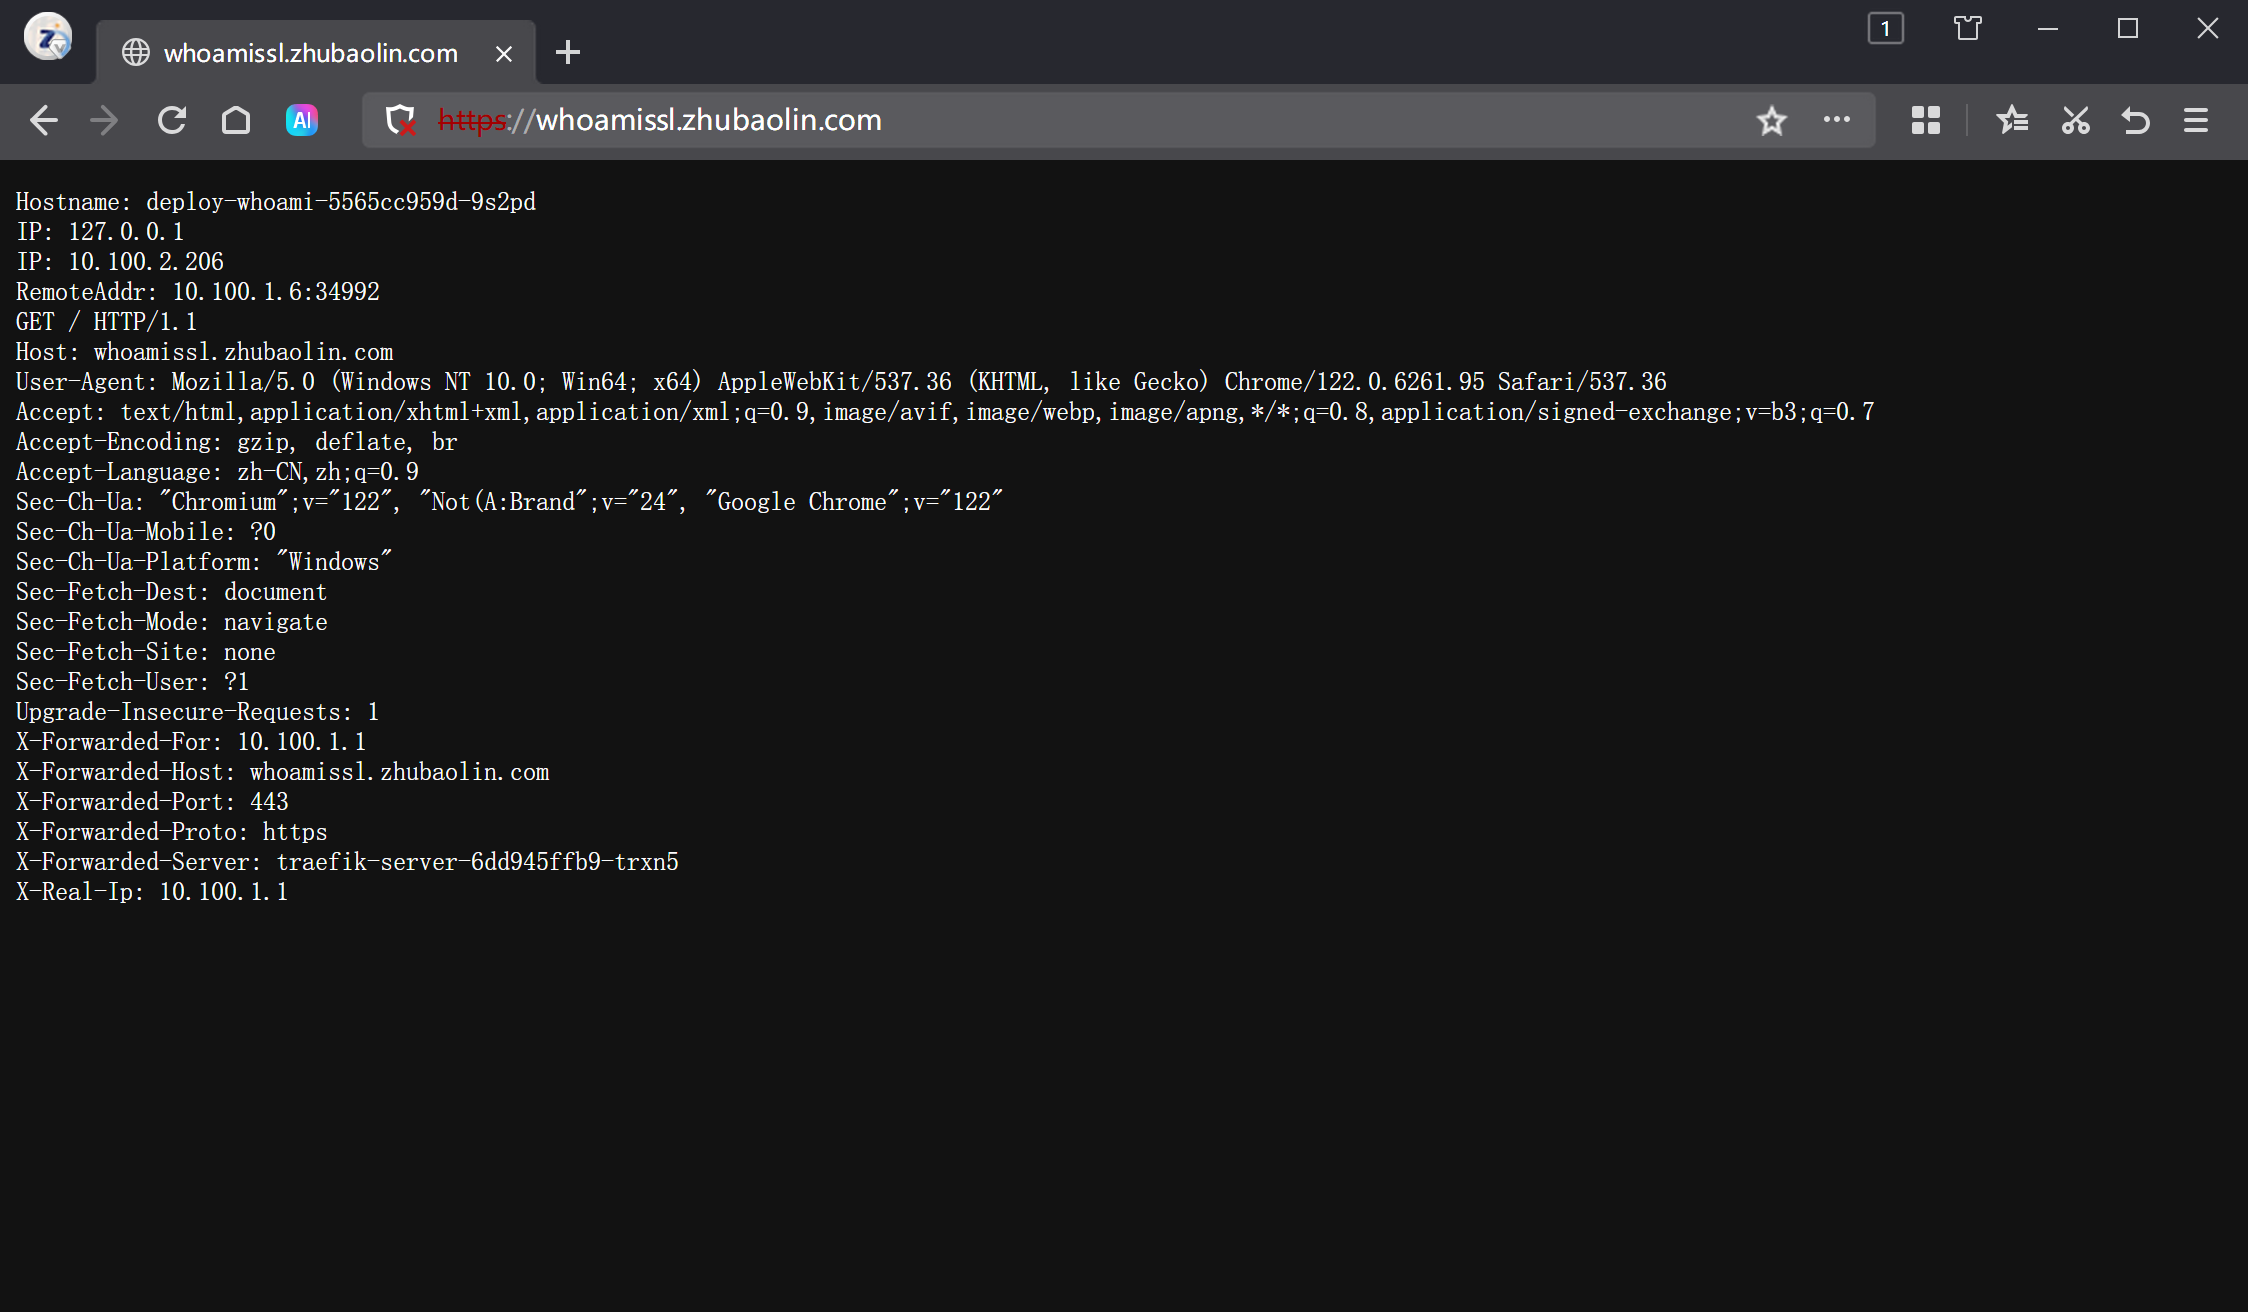Select the whoamissl.zhubaolin.com tab

(x=310, y=53)
